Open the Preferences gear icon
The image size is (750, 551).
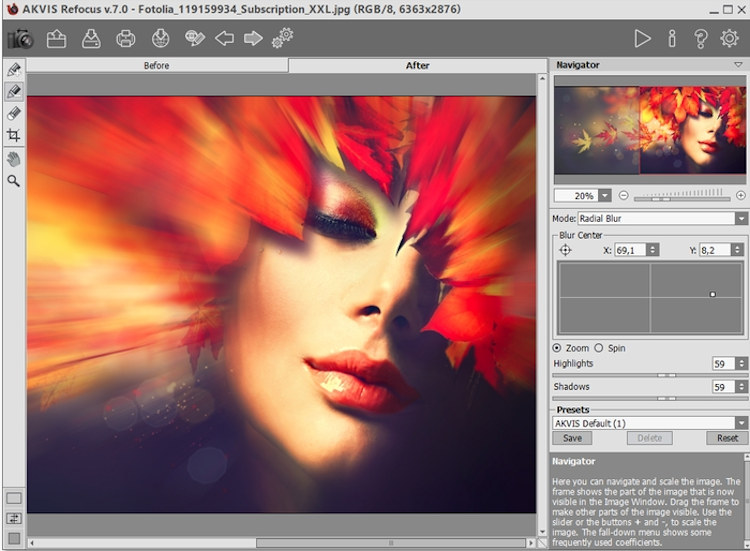tap(729, 39)
